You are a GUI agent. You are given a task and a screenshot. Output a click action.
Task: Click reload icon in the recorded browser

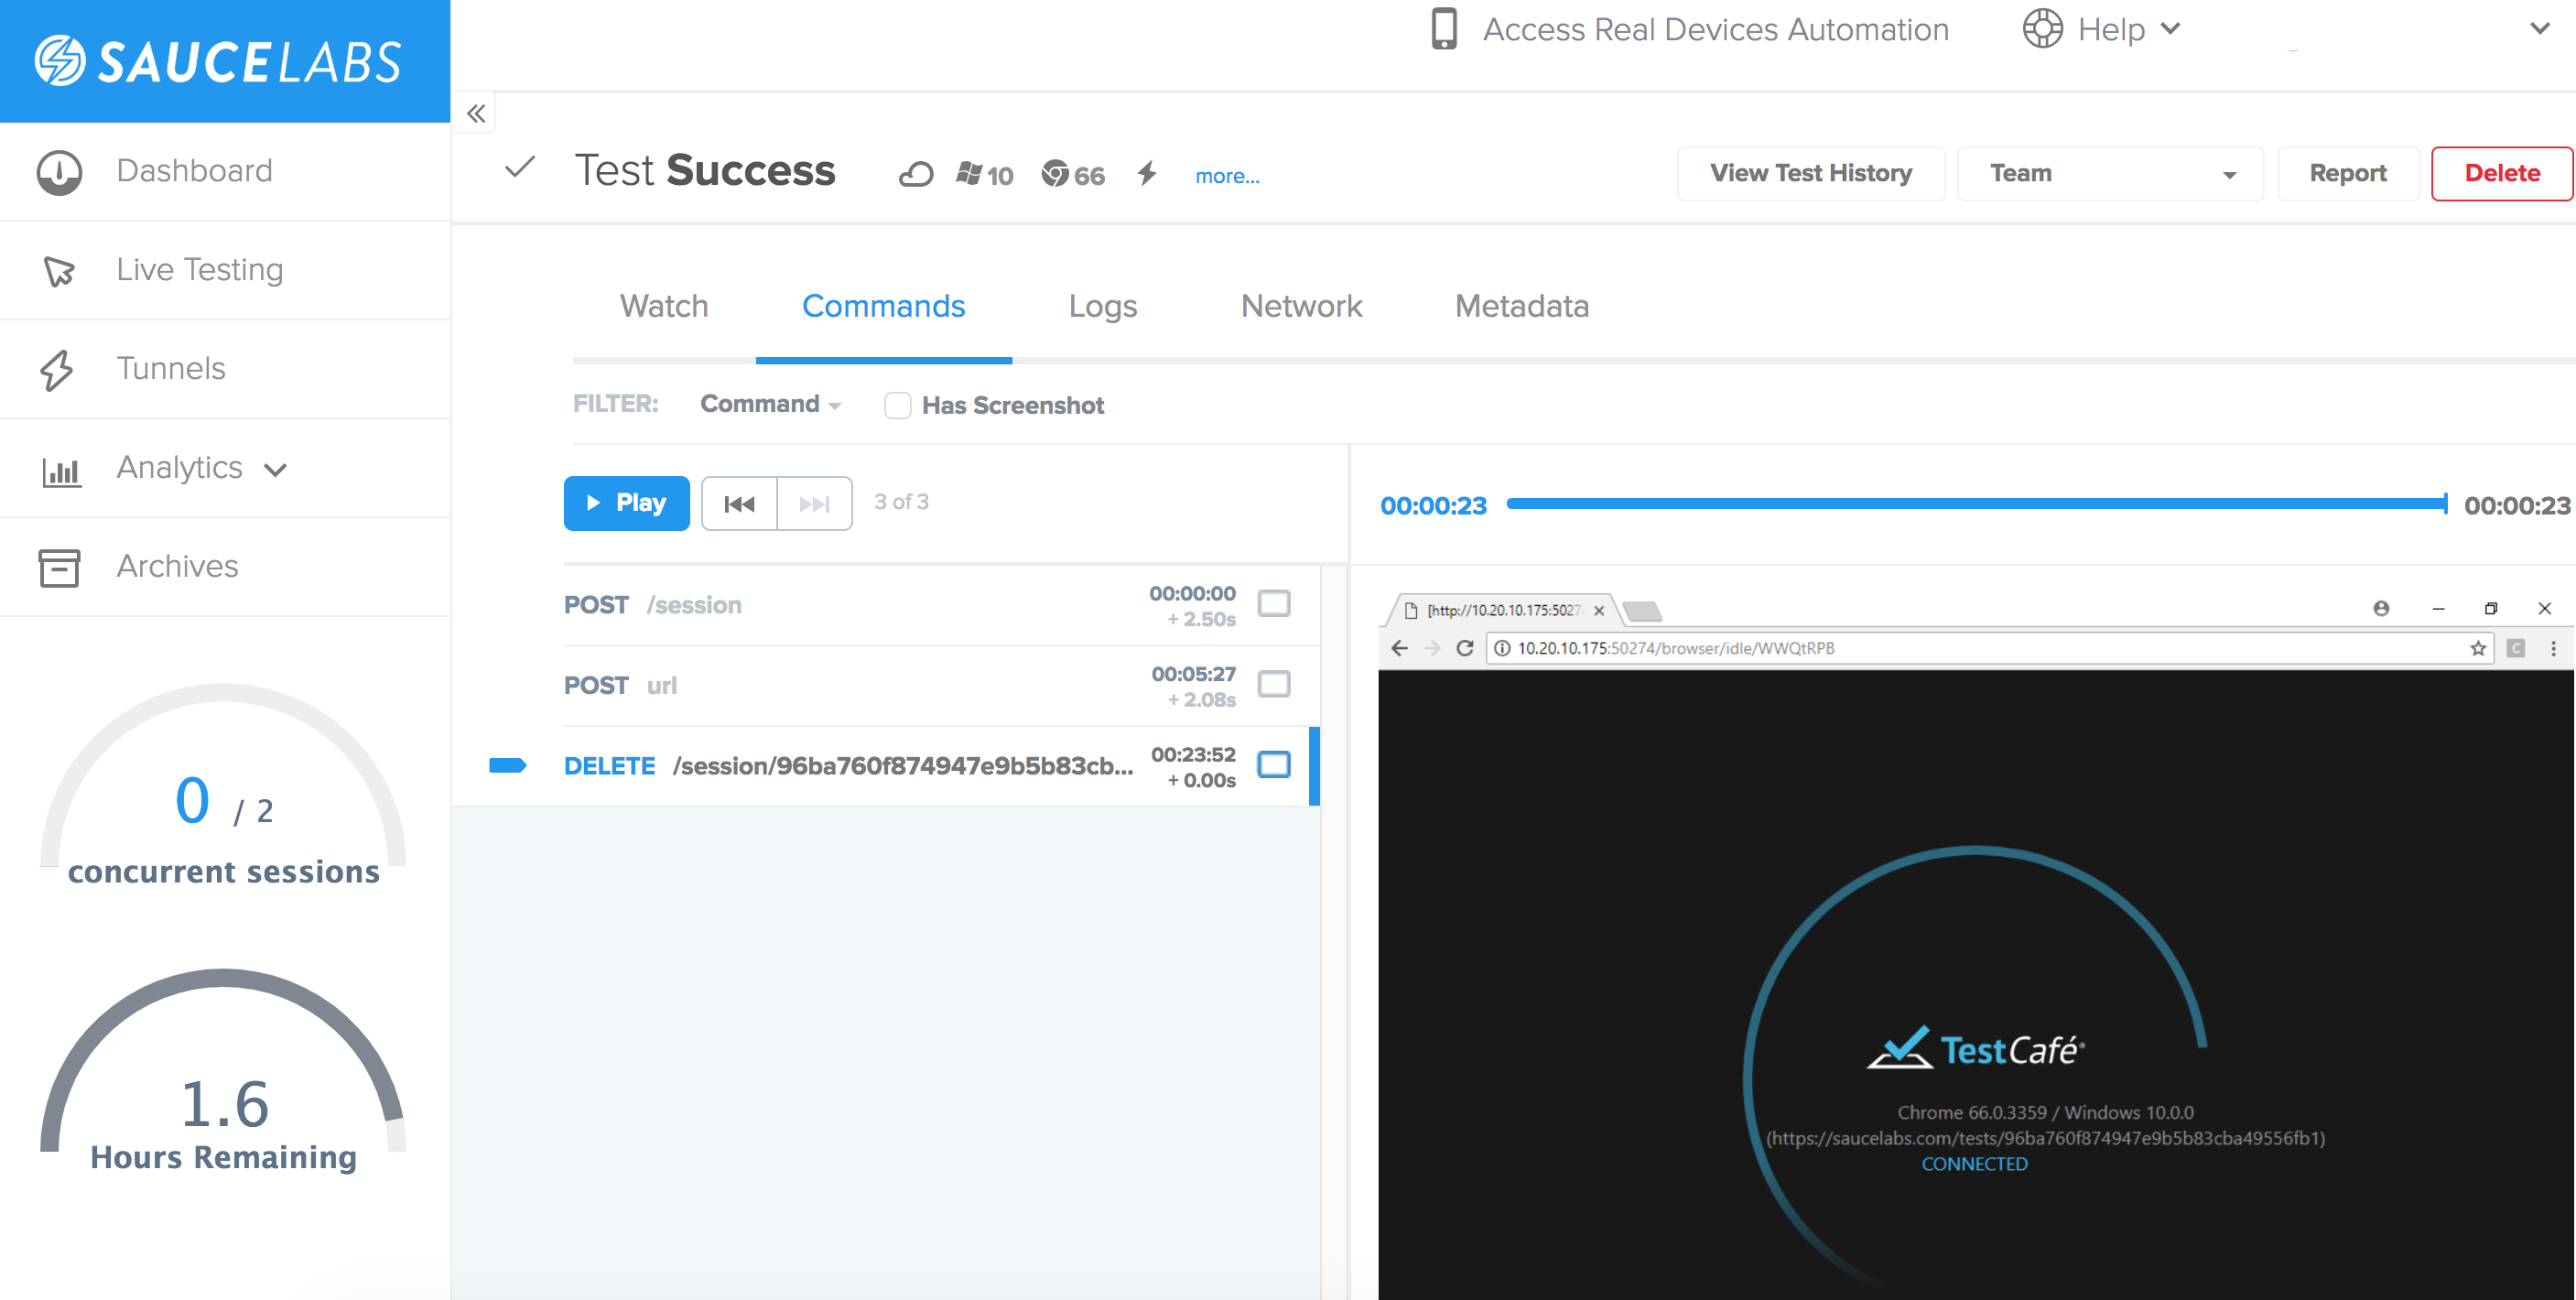coord(1465,648)
